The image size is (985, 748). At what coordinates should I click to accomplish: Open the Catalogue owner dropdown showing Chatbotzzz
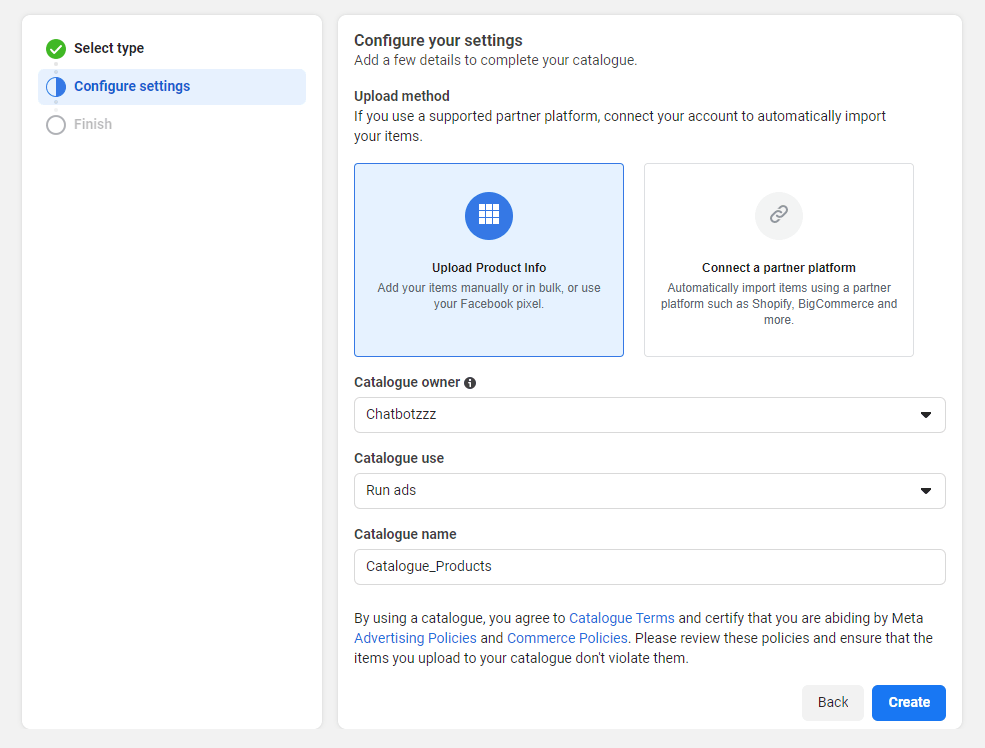640,415
